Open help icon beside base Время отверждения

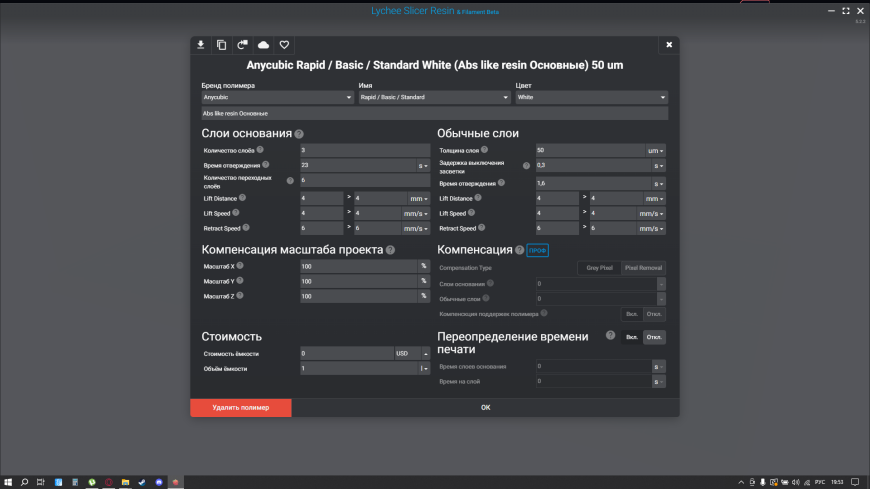tap(266, 164)
